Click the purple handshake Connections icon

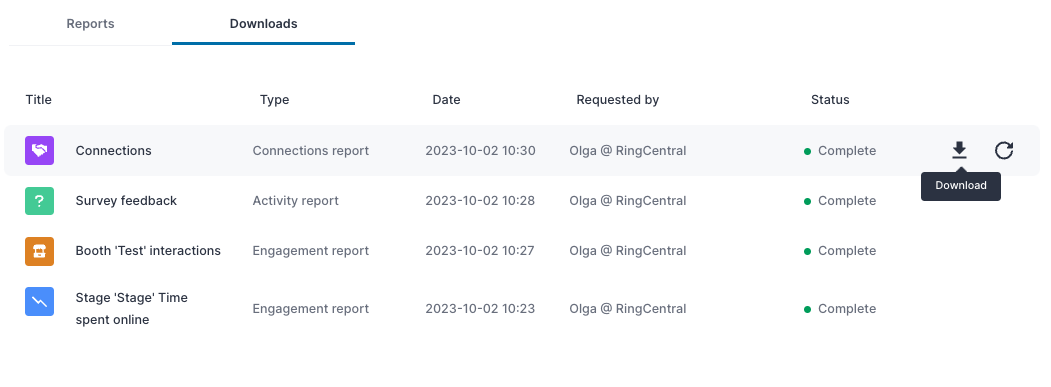[x=40, y=150]
